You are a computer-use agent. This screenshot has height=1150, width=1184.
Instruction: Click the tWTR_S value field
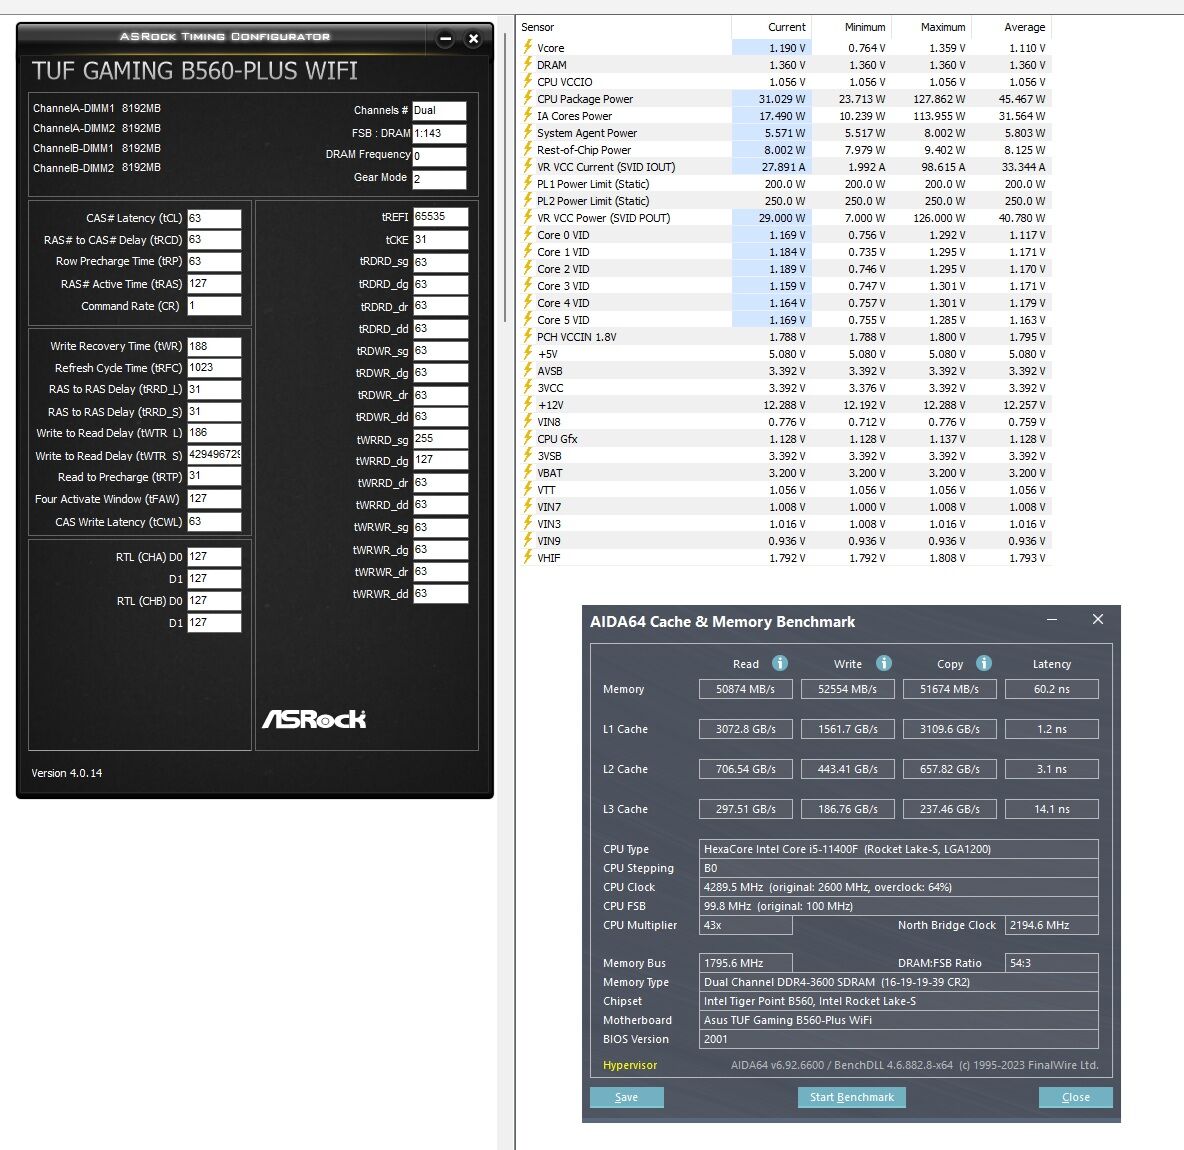tap(214, 455)
